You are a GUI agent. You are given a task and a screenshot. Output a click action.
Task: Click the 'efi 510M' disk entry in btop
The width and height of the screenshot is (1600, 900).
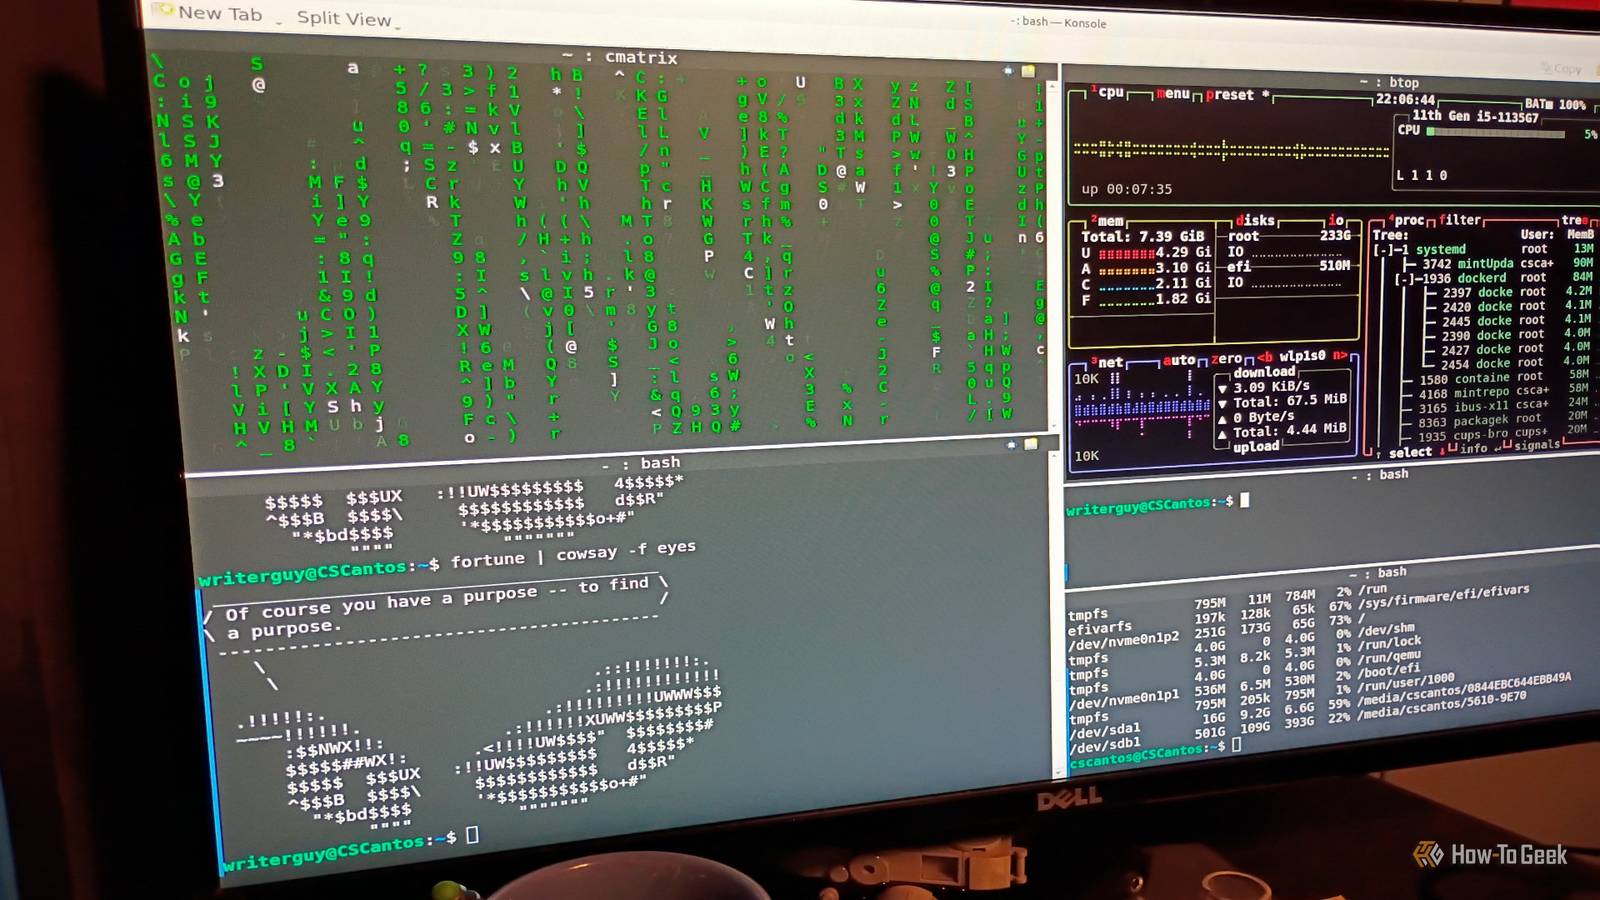[1289, 266]
